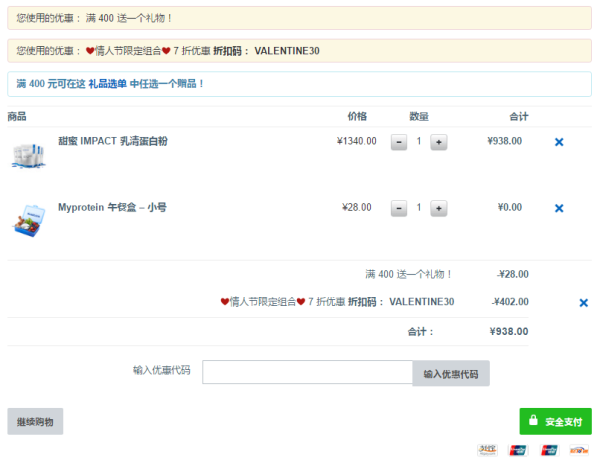Click the 继续购物 continue shopping button

coord(35,422)
